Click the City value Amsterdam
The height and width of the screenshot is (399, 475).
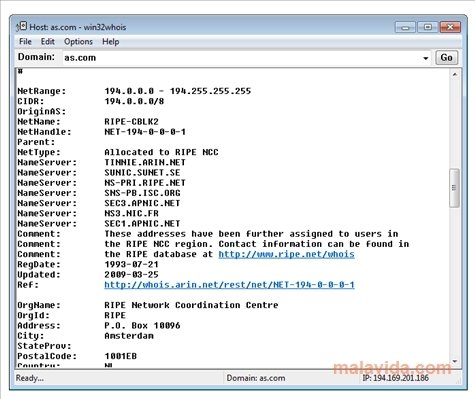click(129, 336)
